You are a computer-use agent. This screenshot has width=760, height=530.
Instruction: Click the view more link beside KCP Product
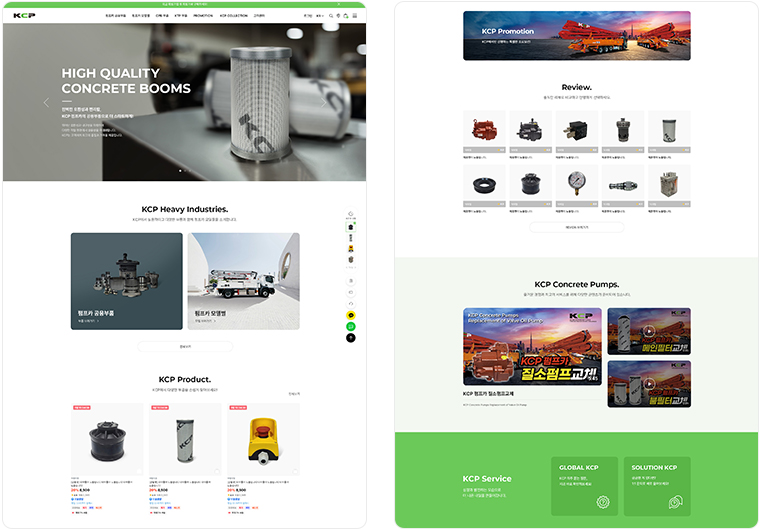click(294, 394)
